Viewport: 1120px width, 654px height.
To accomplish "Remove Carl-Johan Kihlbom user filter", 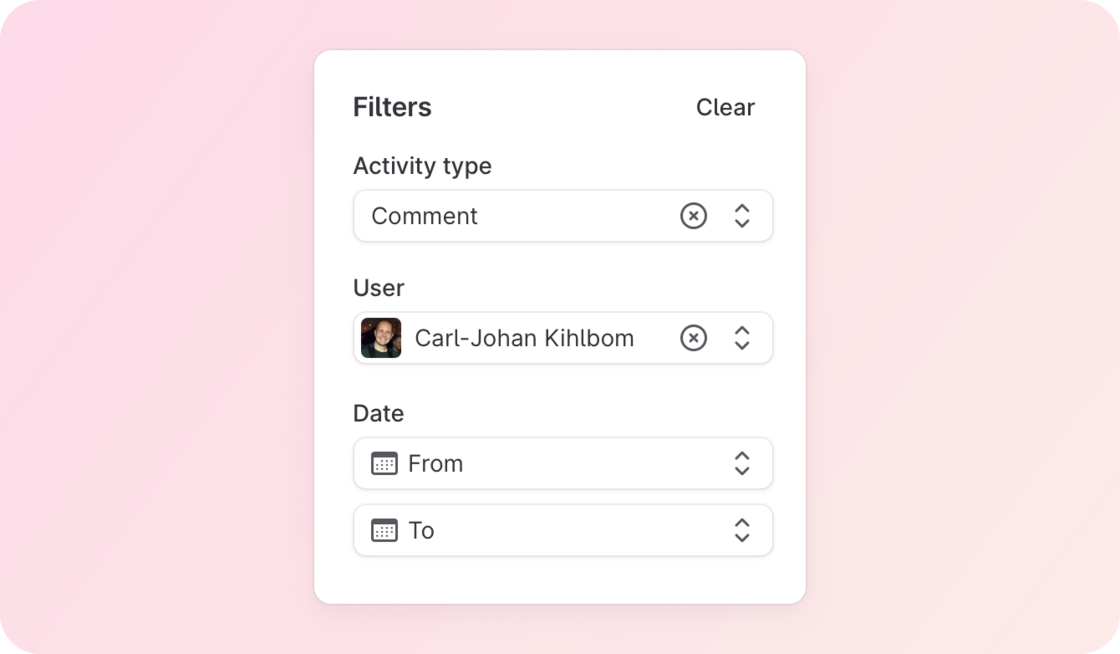I will click(x=693, y=338).
